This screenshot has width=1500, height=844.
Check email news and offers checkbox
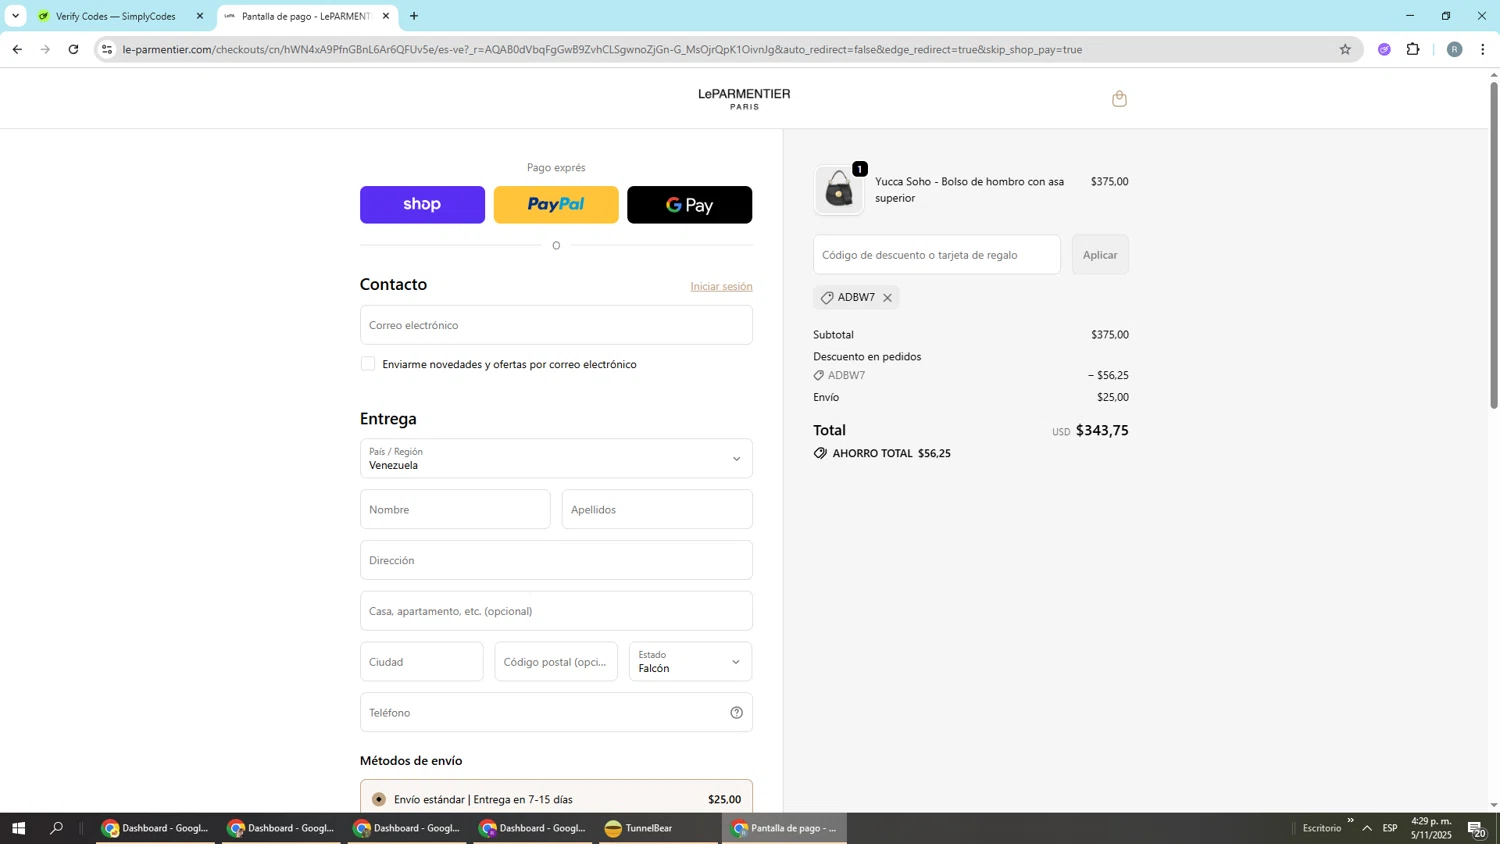pos(368,364)
